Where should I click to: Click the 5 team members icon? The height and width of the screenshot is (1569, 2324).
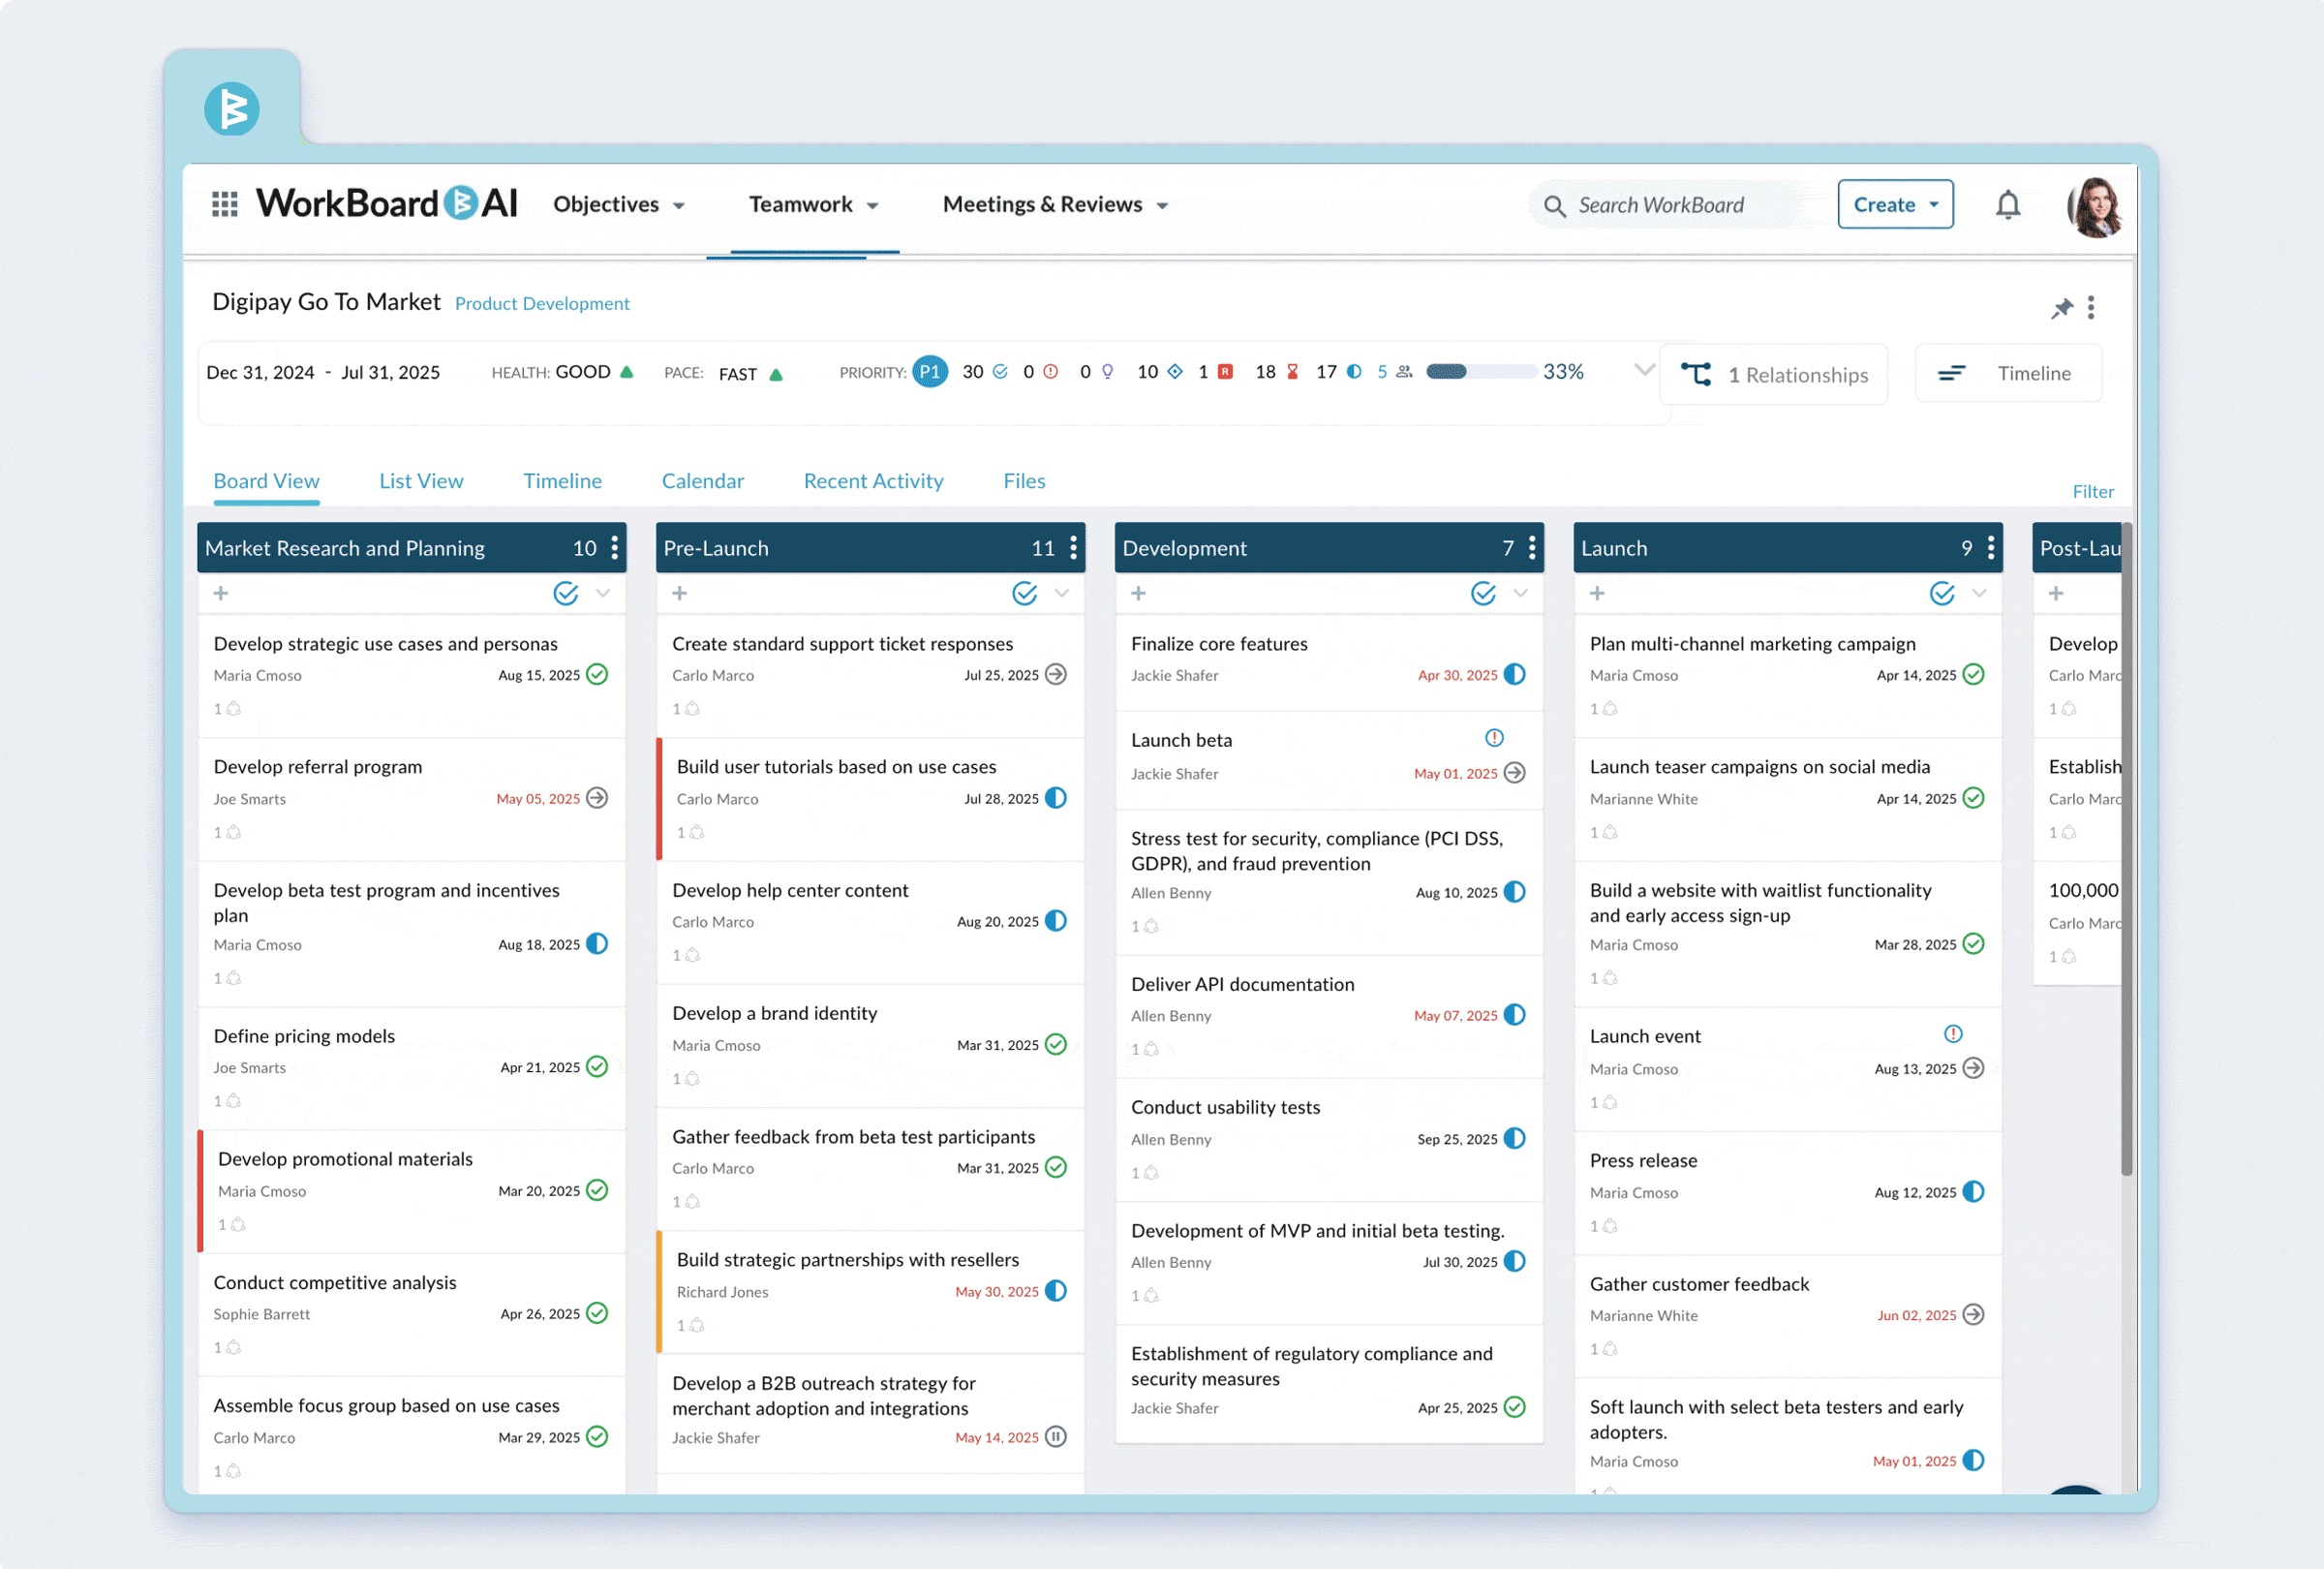coord(1405,372)
